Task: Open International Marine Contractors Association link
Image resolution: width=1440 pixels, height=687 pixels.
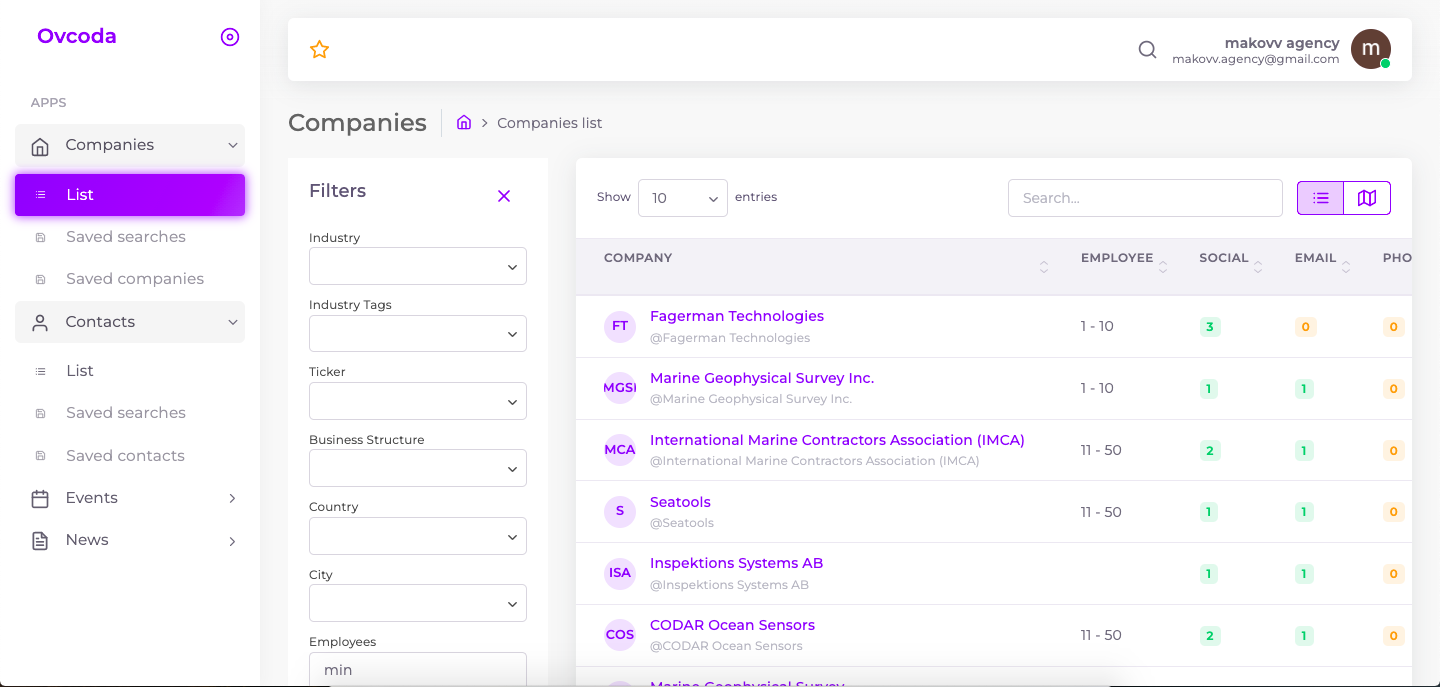Action: (837, 440)
